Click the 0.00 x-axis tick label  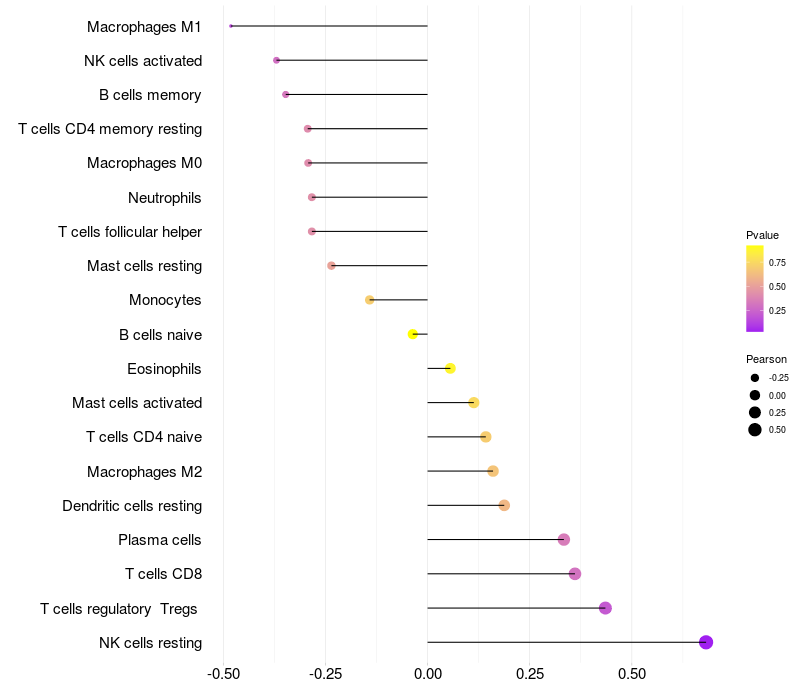[428, 674]
